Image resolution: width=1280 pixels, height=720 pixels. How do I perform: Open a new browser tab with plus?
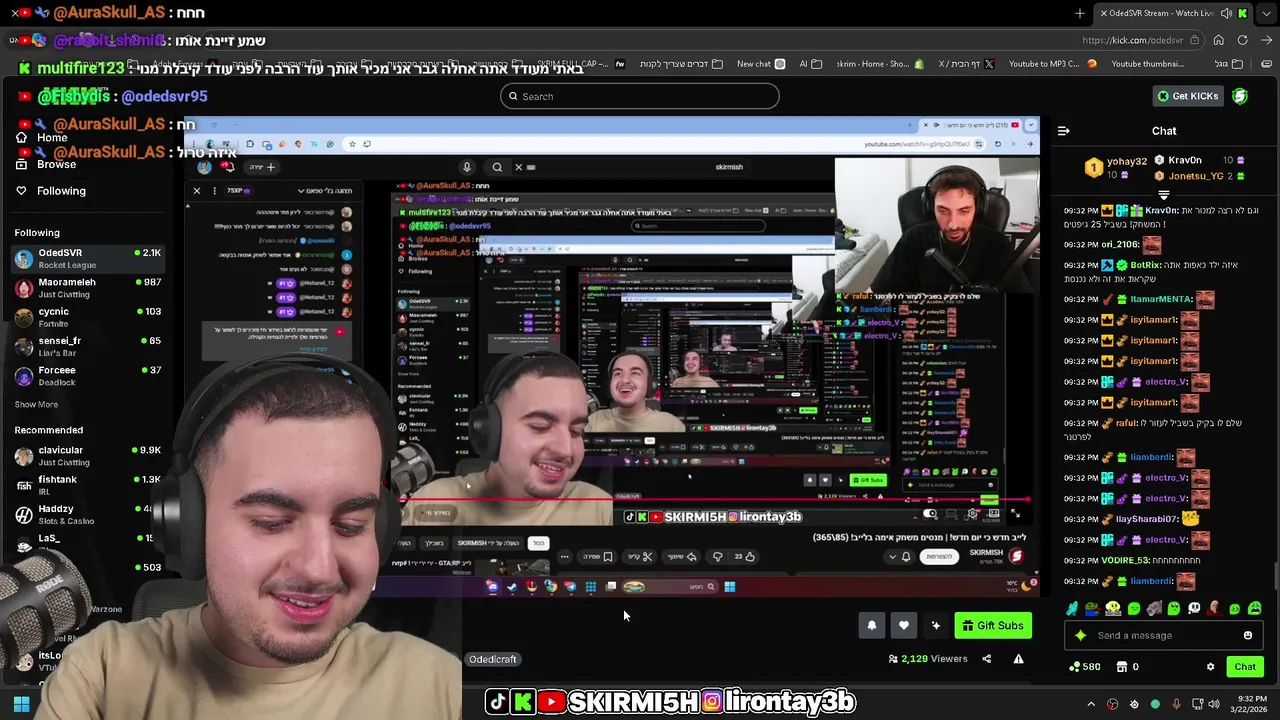click(x=1080, y=13)
